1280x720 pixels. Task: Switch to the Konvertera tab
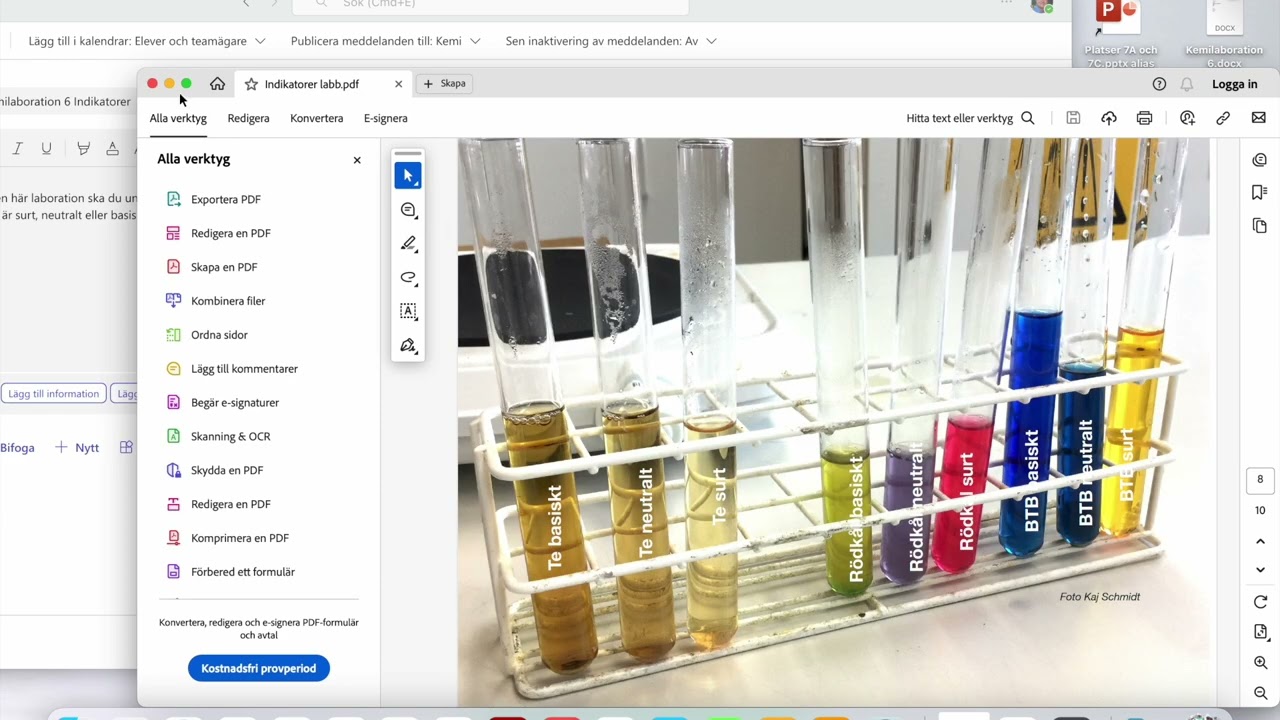(317, 118)
